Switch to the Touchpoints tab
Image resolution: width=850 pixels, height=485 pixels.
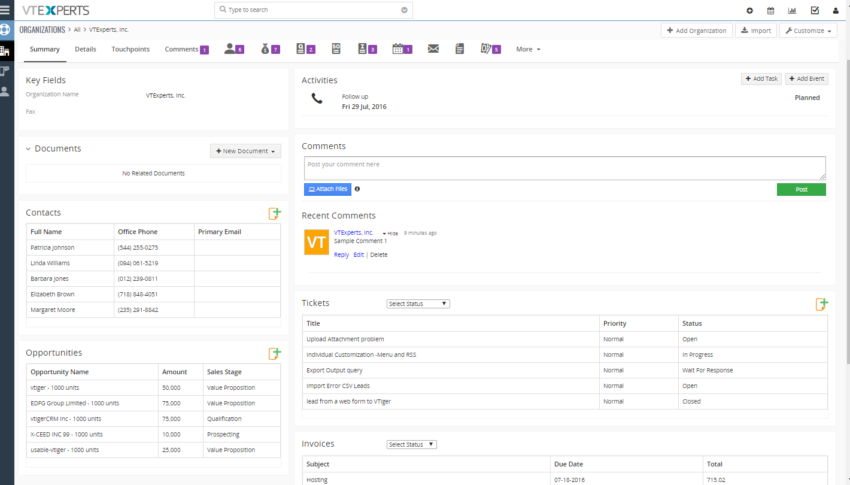(131, 49)
